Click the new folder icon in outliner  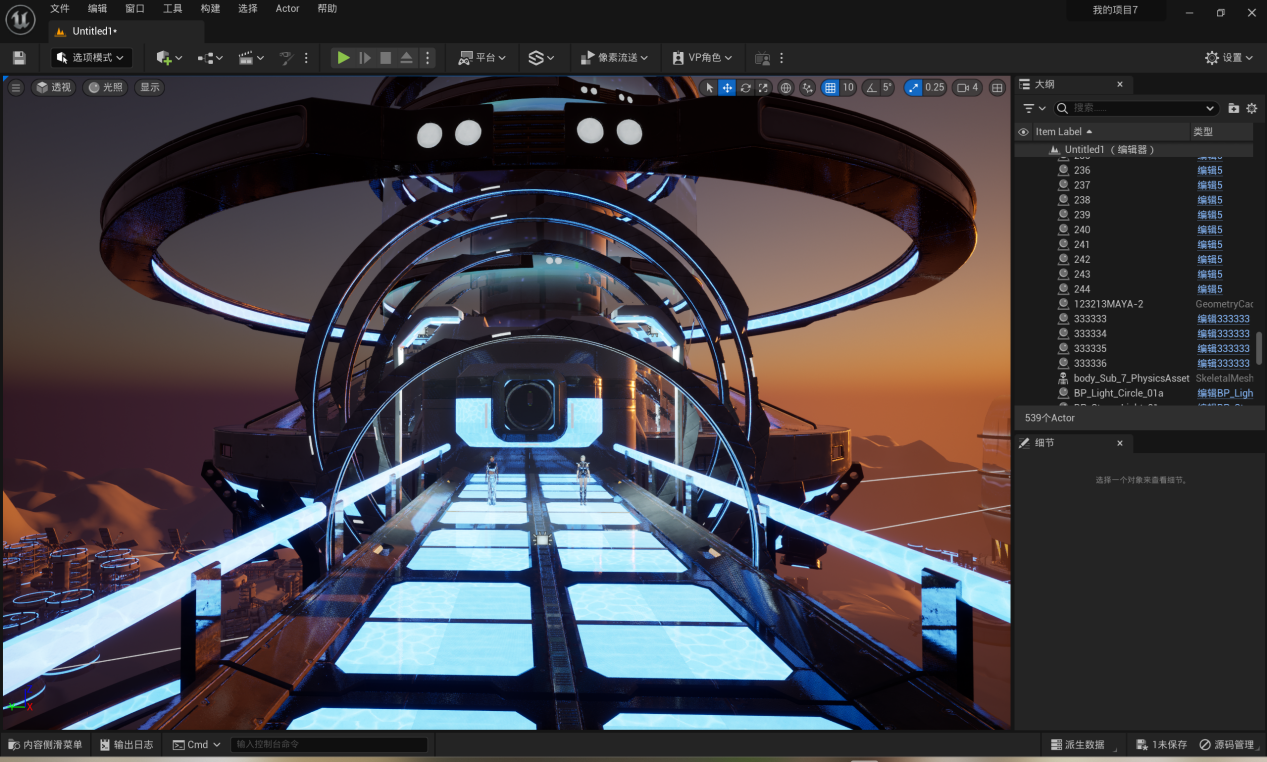coord(1234,108)
